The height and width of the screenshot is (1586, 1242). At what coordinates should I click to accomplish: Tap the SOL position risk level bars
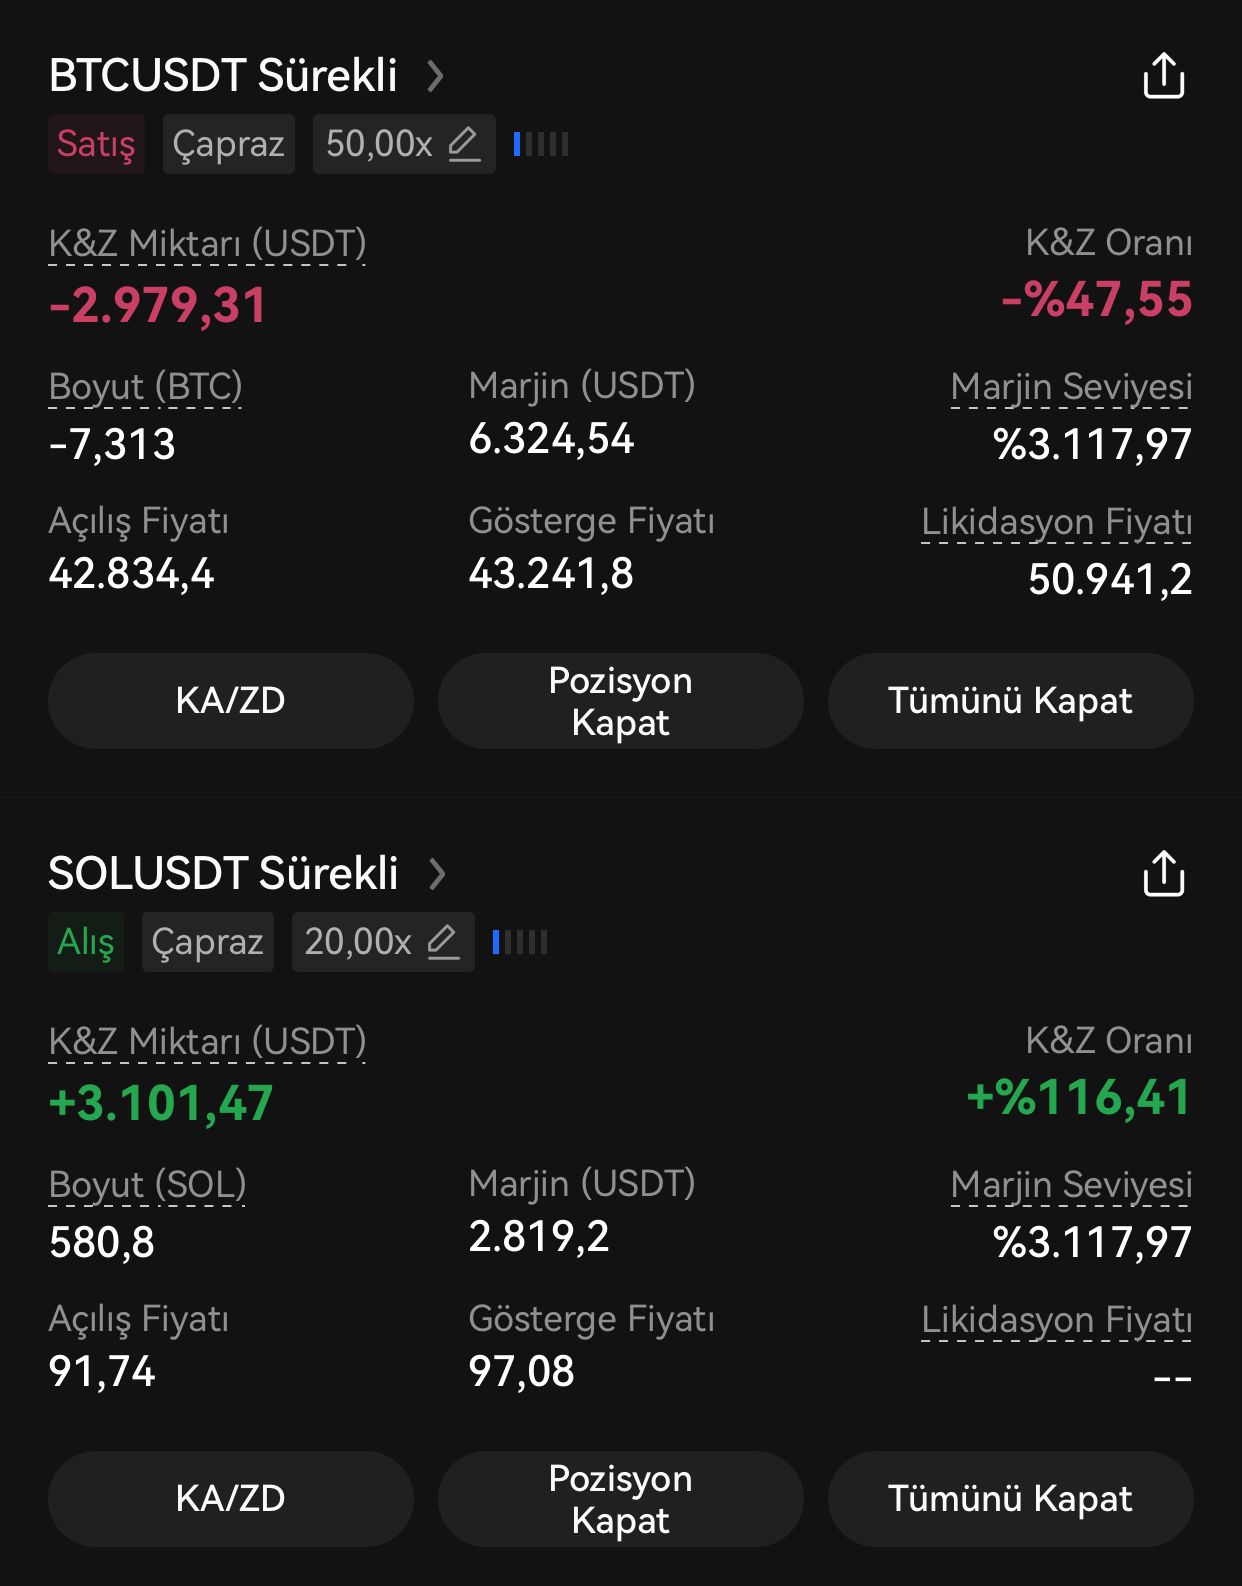click(x=520, y=942)
